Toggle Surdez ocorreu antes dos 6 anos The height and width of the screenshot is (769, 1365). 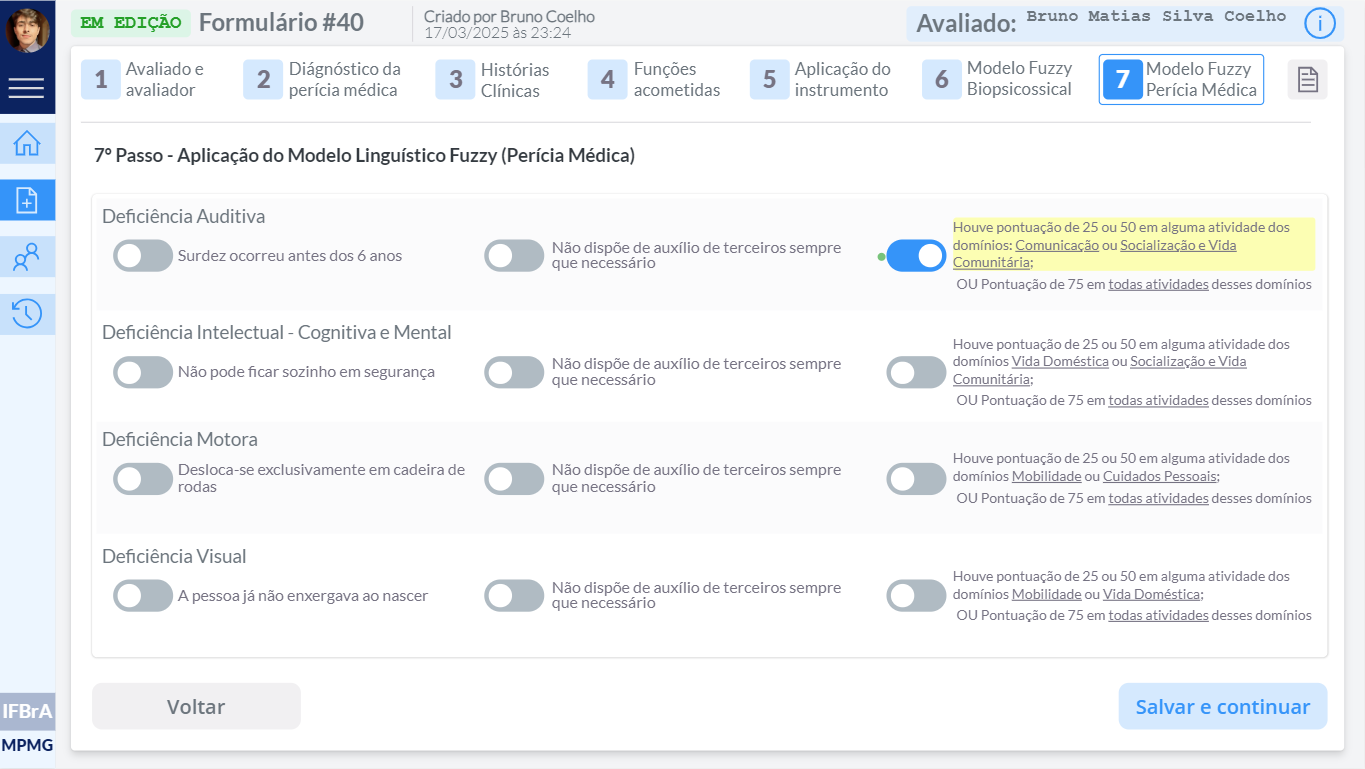[x=143, y=256]
